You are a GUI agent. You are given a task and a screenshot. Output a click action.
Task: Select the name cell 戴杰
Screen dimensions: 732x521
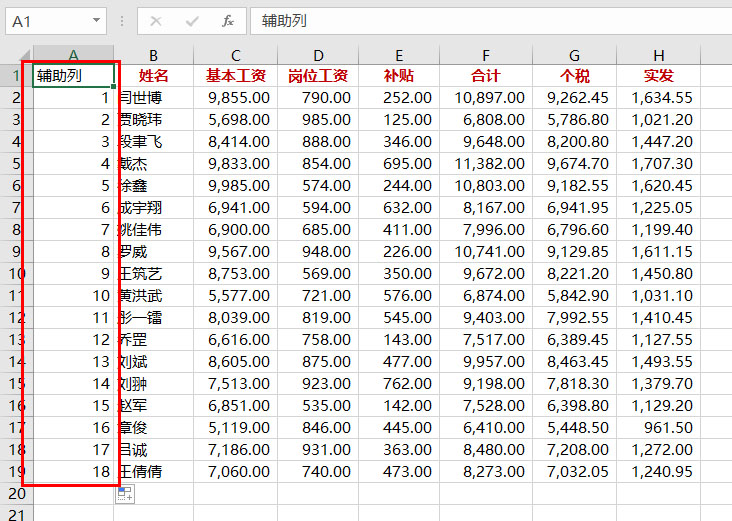(x=154, y=163)
